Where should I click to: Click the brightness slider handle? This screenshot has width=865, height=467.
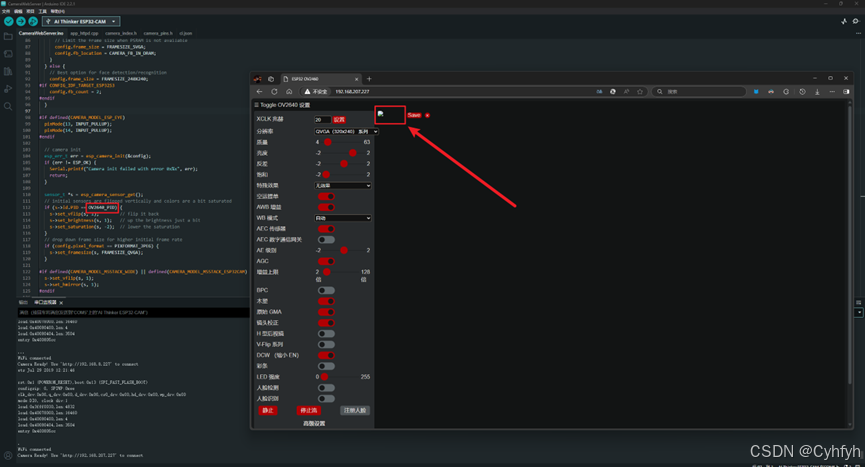pyautogui.click(x=353, y=153)
